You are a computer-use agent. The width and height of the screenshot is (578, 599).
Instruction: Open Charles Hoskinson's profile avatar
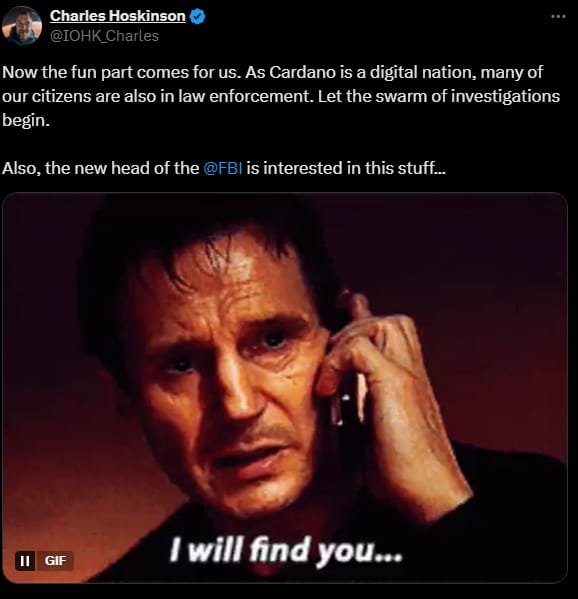(22, 26)
